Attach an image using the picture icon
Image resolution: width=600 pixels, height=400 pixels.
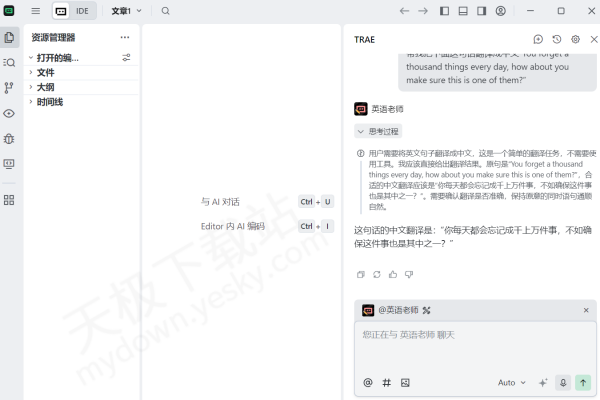pos(405,382)
